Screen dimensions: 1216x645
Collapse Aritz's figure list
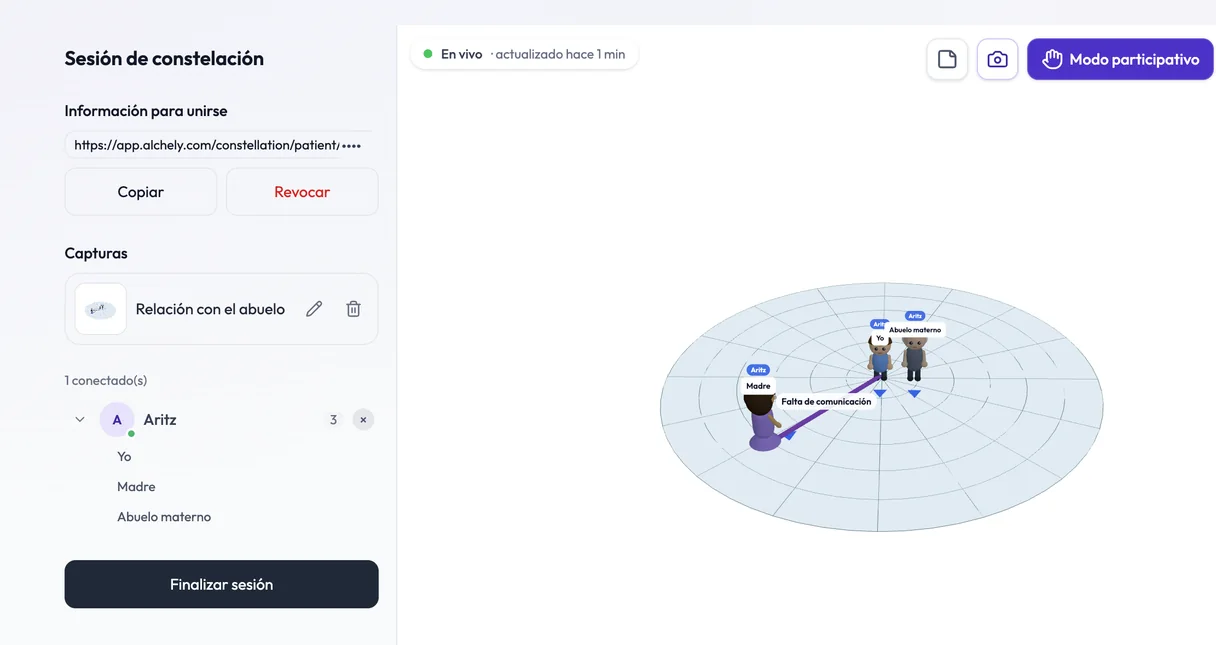pyautogui.click(x=80, y=420)
